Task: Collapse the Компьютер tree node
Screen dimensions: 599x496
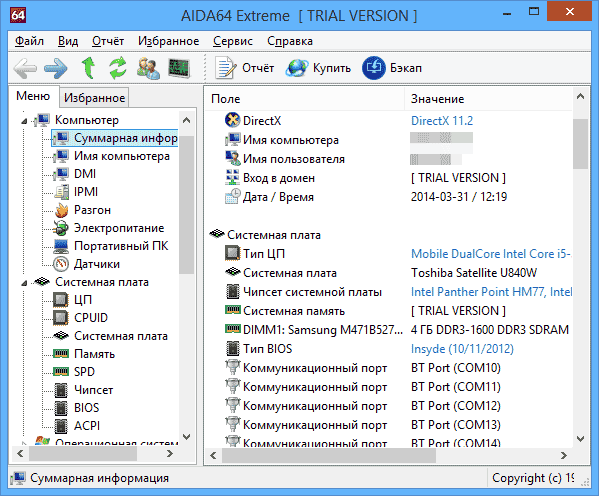Action: point(24,121)
